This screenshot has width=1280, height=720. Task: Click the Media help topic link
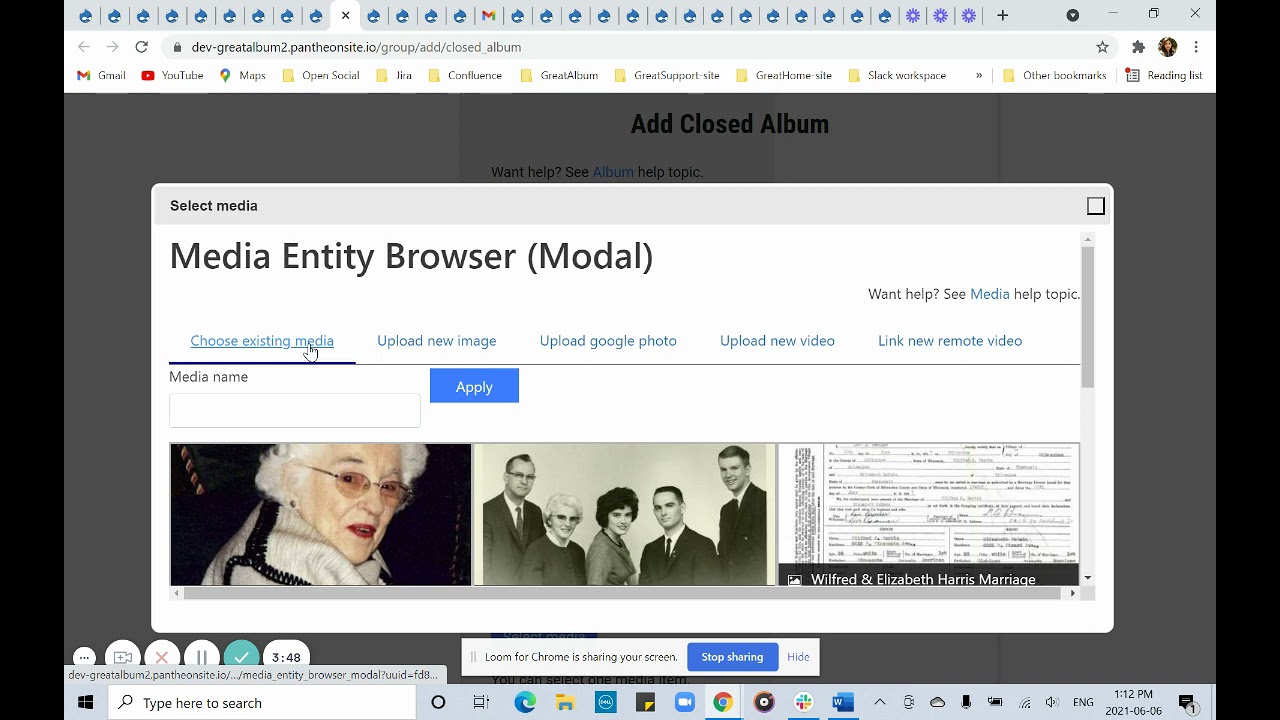click(x=990, y=294)
